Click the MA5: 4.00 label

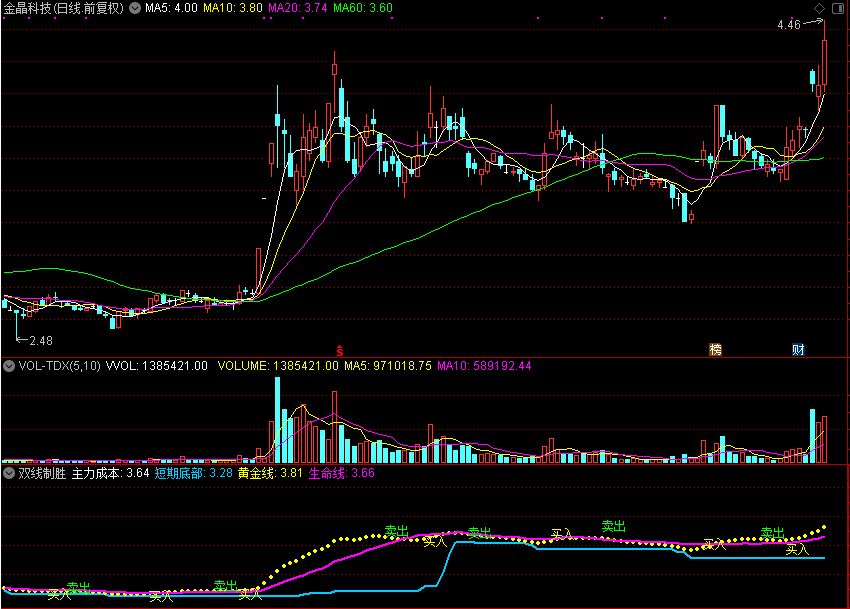[171, 8]
